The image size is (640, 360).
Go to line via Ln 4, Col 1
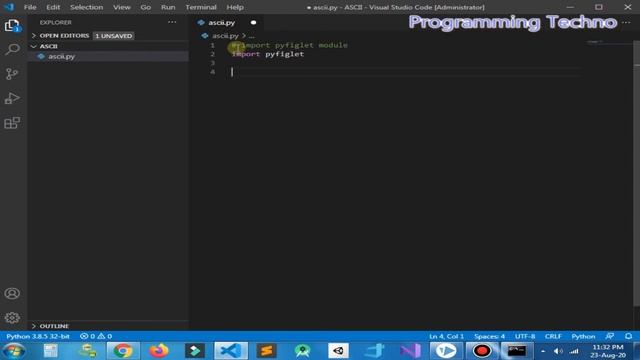coord(446,336)
